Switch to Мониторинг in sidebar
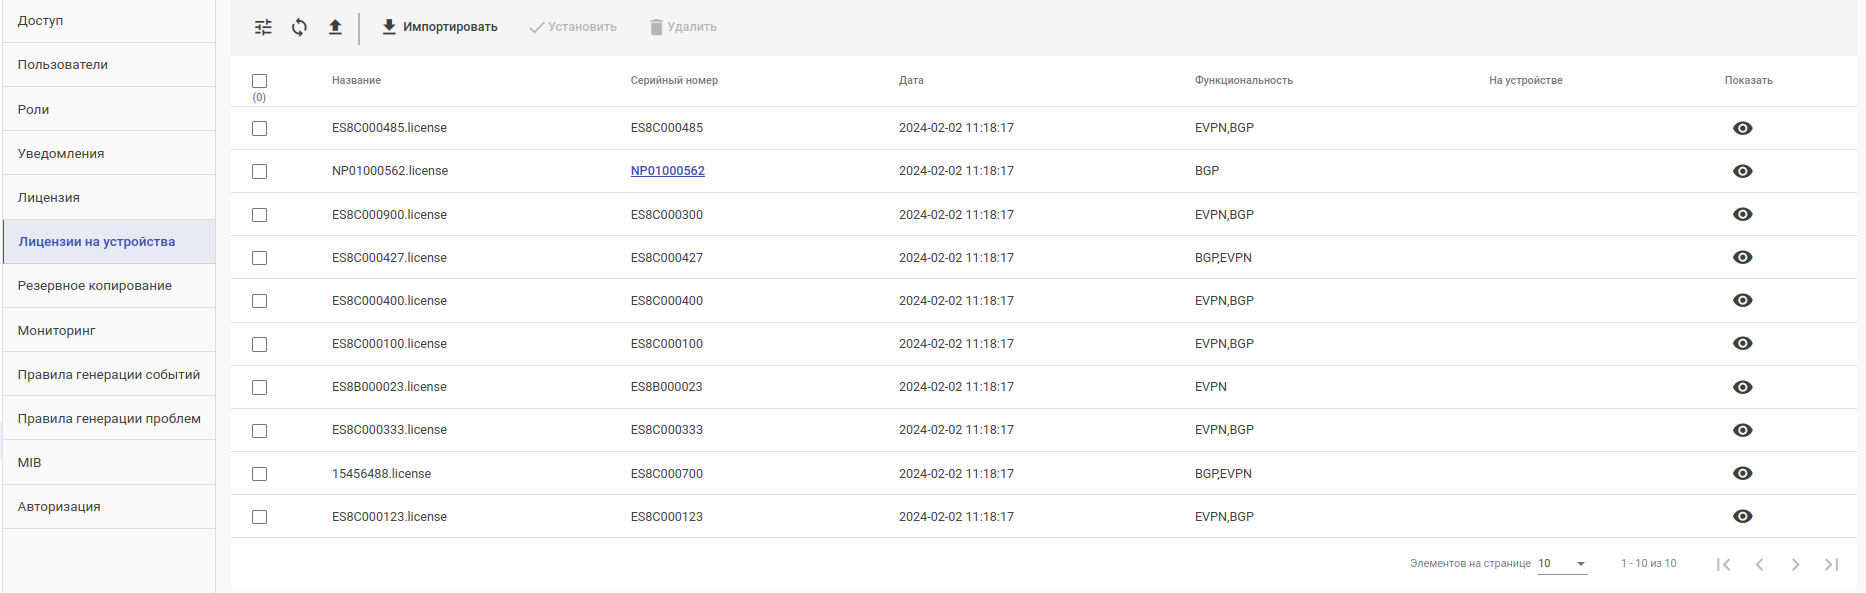 57,330
